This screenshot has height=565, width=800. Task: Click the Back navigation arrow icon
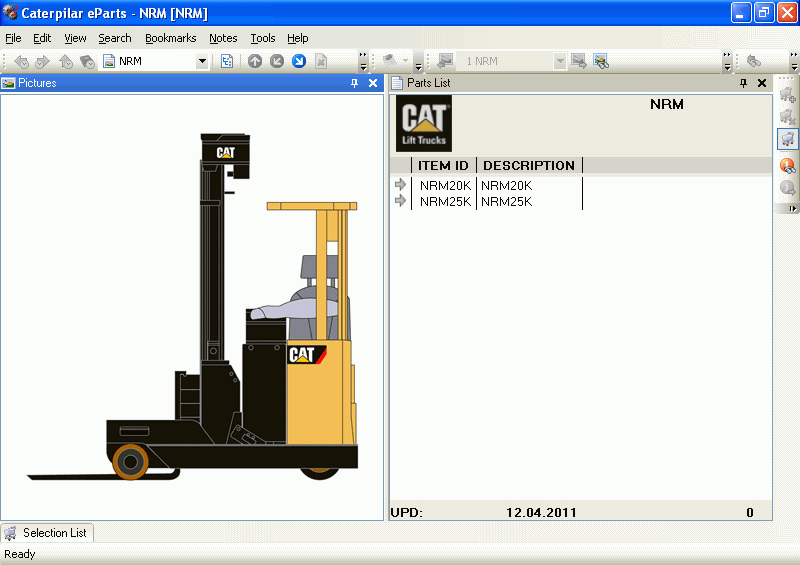pos(21,62)
